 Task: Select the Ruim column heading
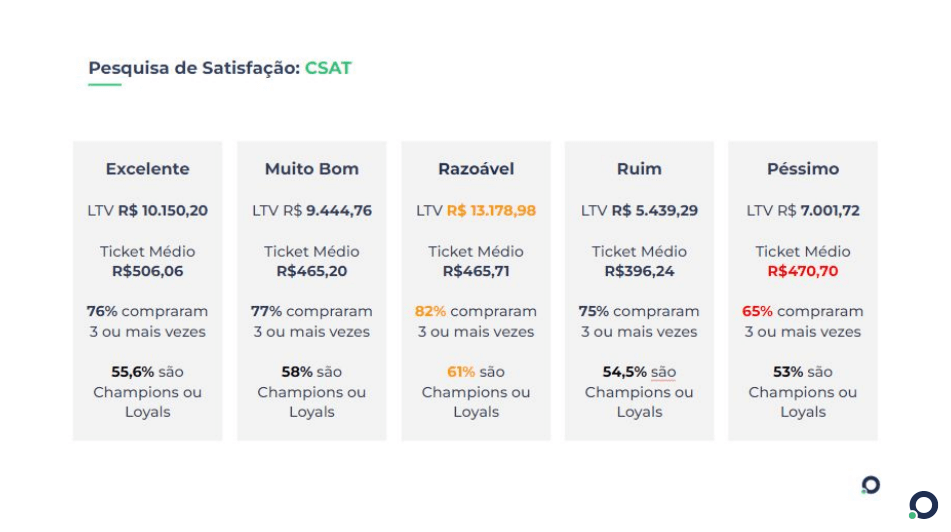coord(639,169)
